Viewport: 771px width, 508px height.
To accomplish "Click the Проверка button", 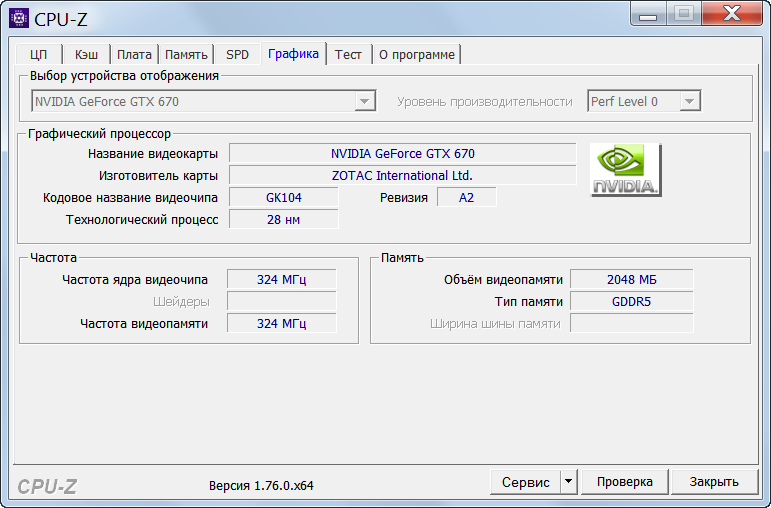I will tap(624, 481).
